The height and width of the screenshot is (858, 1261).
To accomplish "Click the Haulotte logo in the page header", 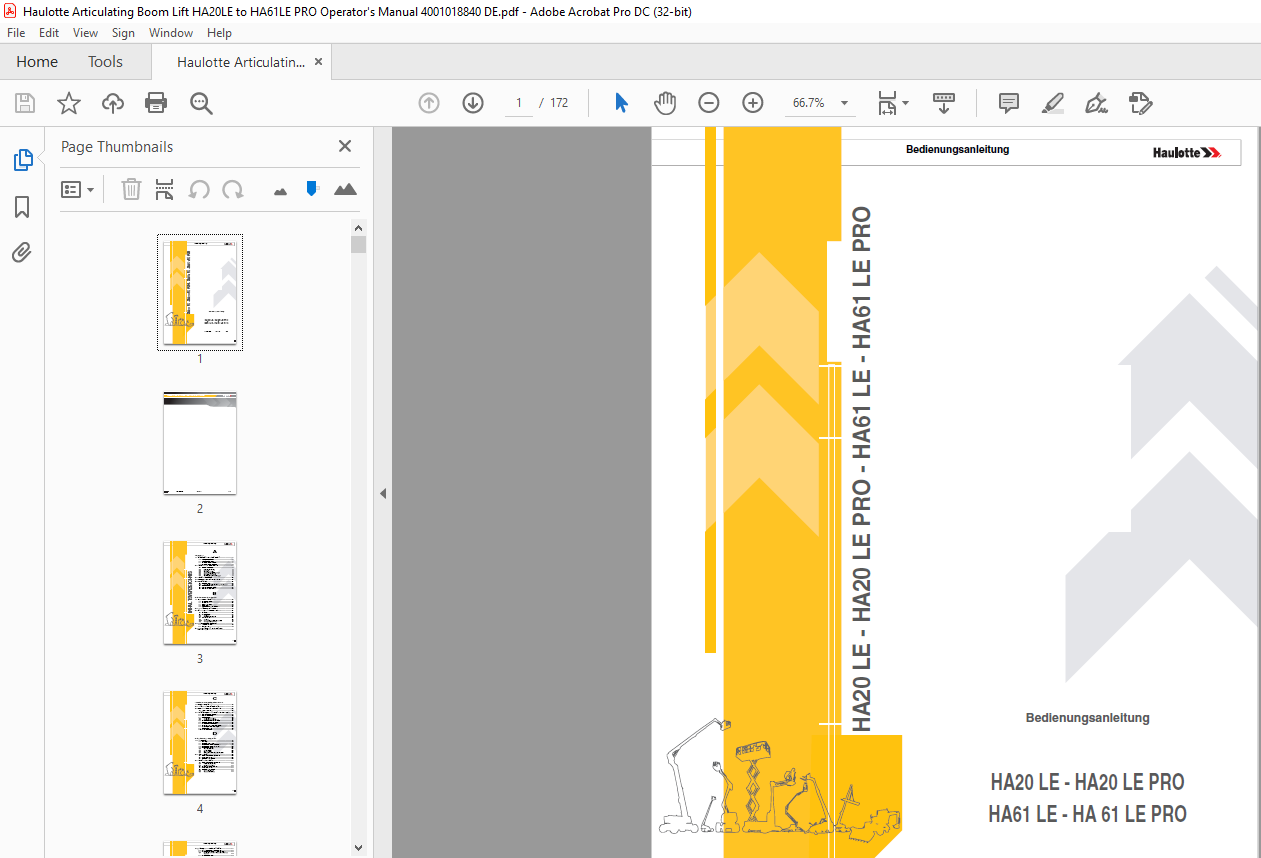I will (1187, 153).
